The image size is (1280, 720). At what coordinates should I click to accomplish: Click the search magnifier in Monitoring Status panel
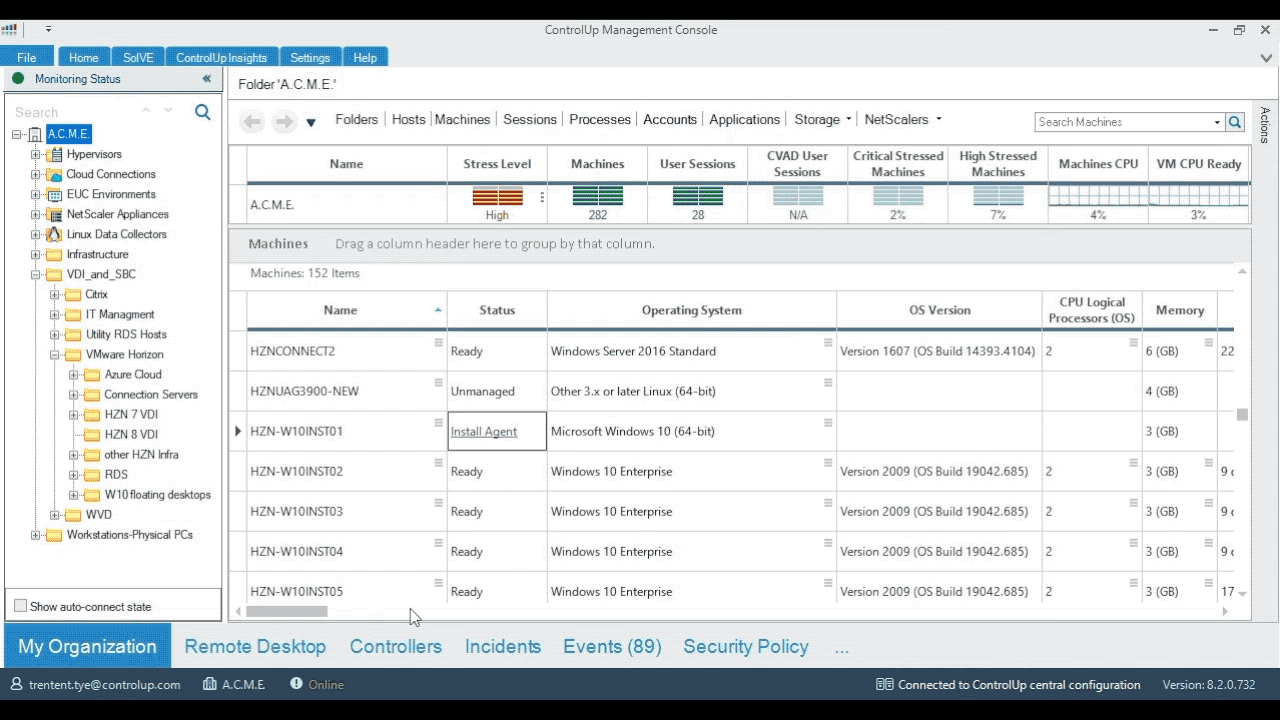[x=202, y=112]
